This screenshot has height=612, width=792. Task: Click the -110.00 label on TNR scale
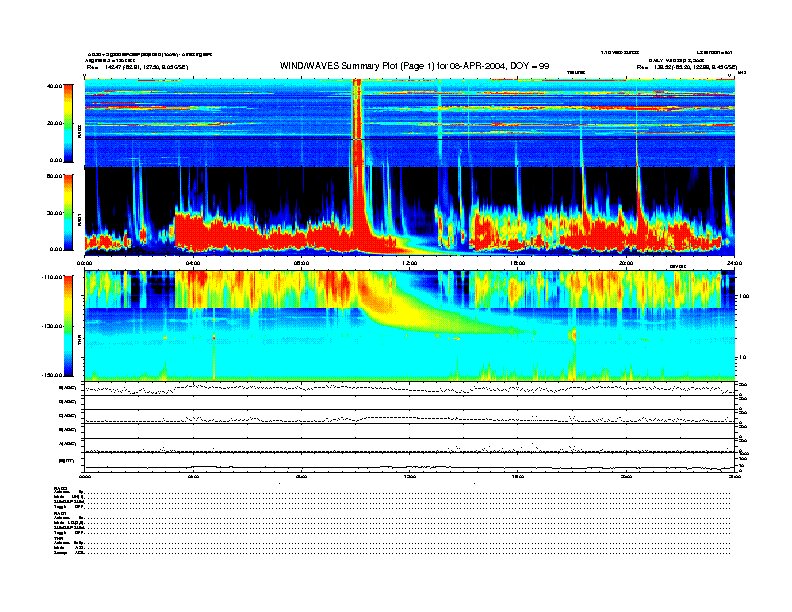click(x=52, y=277)
